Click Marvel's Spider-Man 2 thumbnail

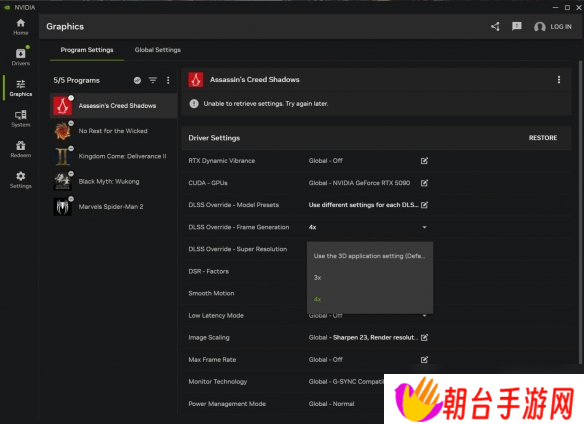click(x=63, y=207)
